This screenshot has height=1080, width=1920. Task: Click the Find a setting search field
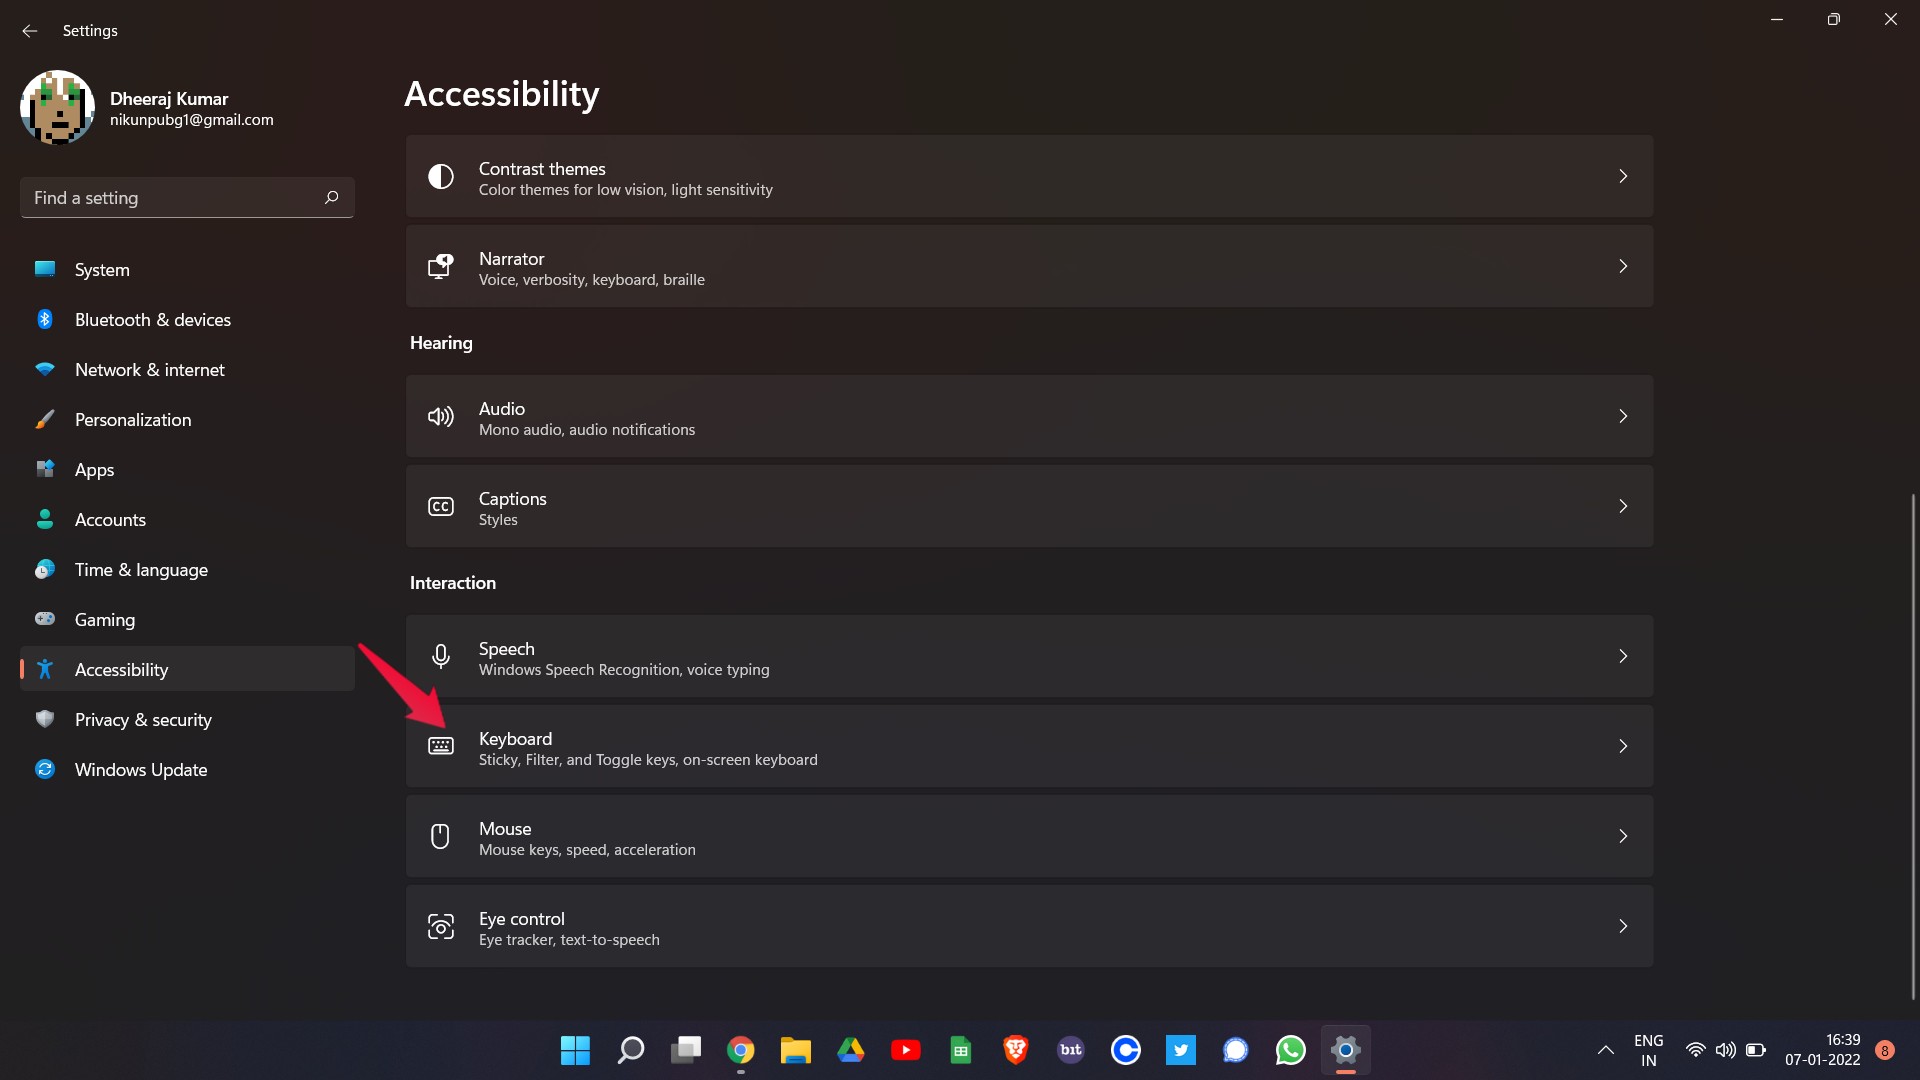pyautogui.click(x=170, y=198)
